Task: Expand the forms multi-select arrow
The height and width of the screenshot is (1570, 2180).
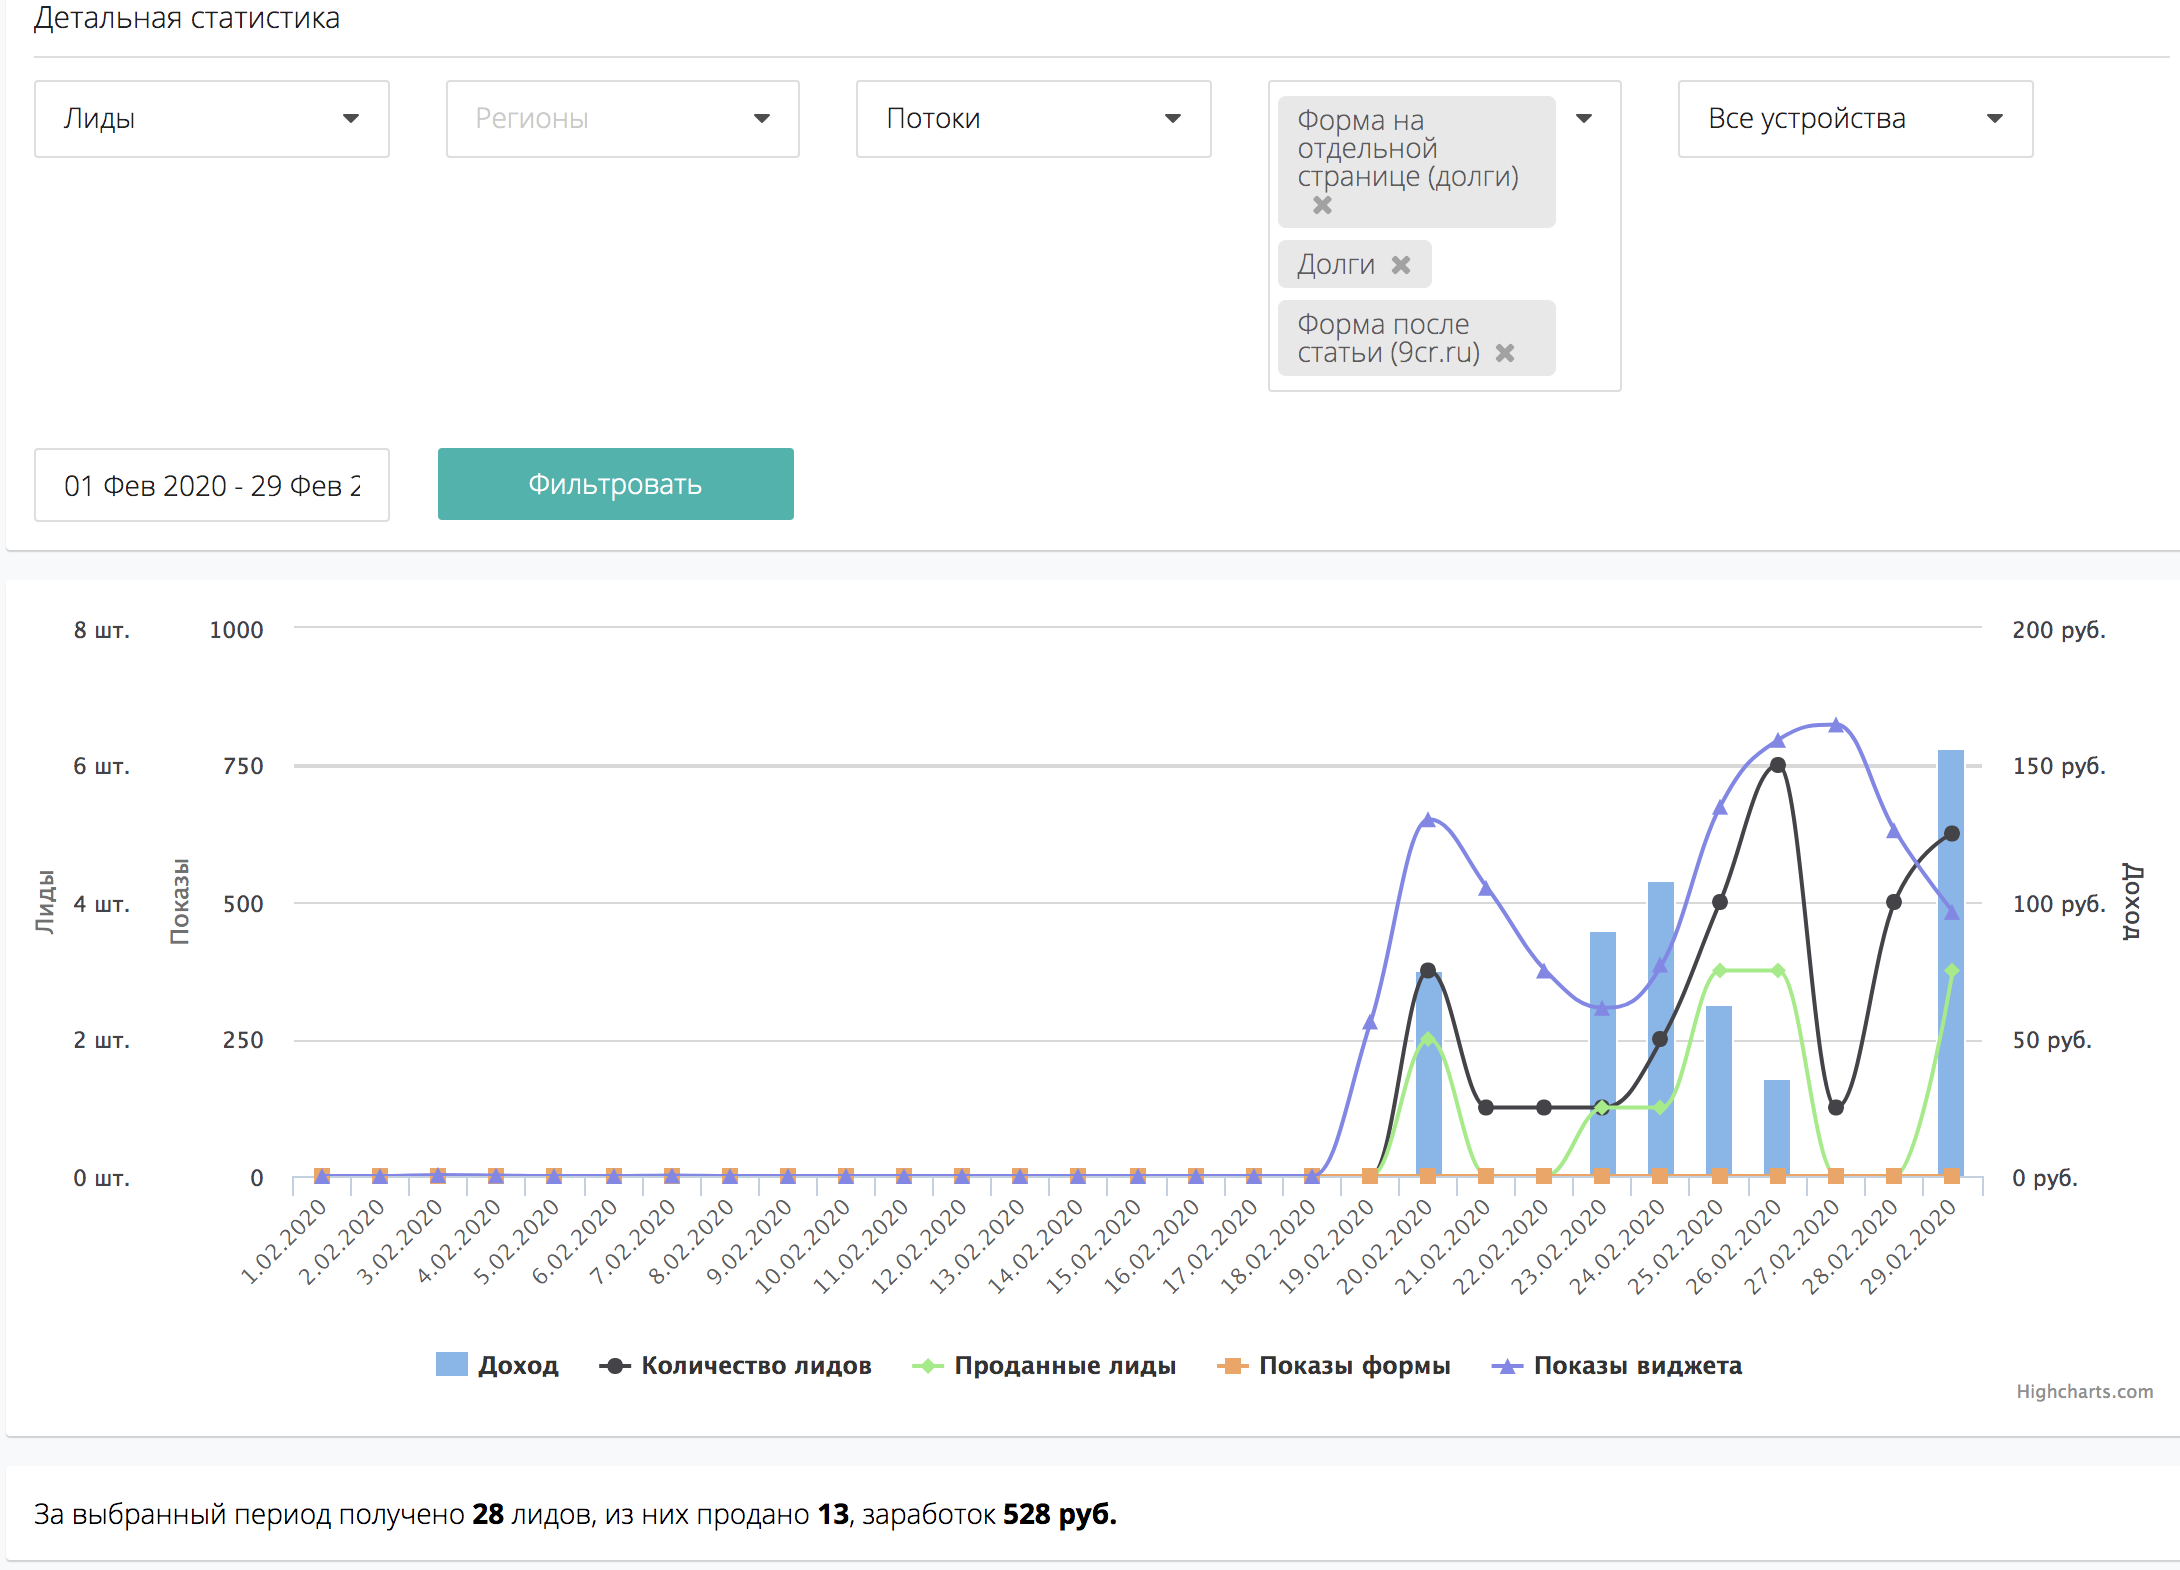Action: (x=1584, y=119)
